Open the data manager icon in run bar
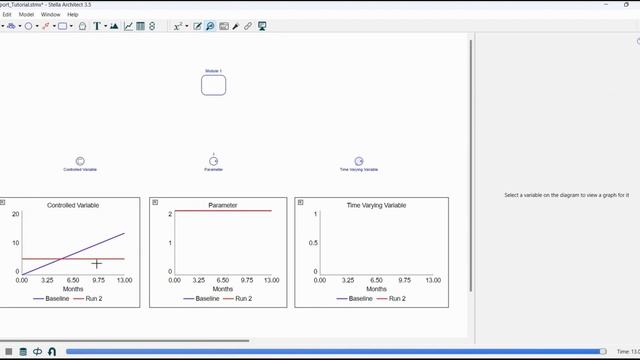 (x=23, y=351)
